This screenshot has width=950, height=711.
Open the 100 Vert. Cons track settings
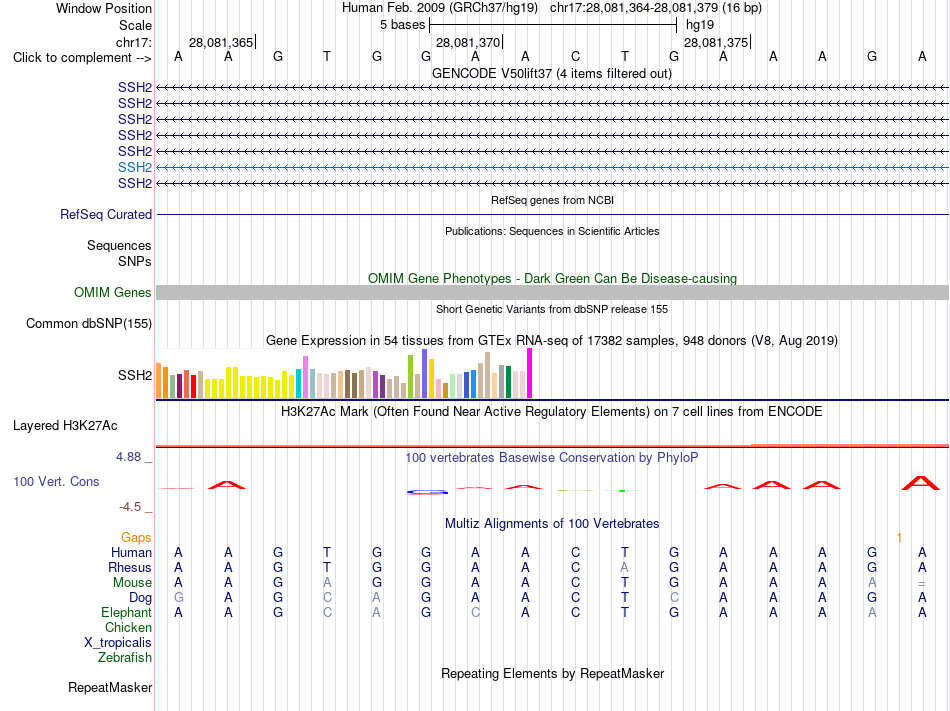click(x=56, y=481)
